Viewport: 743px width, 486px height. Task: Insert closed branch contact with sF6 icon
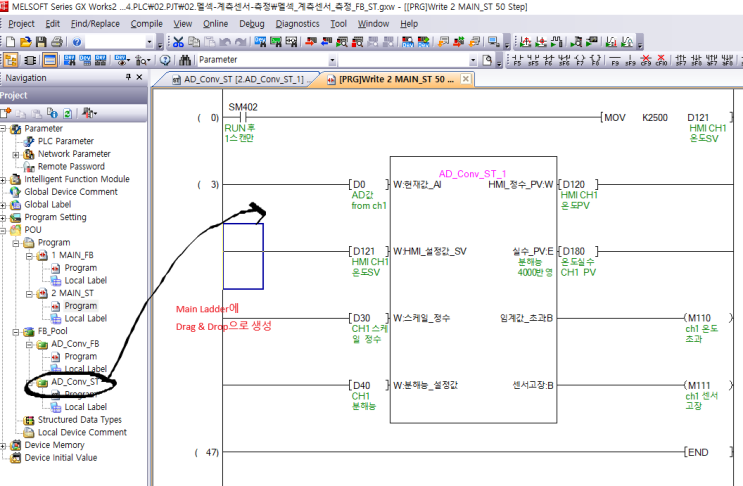564,60
